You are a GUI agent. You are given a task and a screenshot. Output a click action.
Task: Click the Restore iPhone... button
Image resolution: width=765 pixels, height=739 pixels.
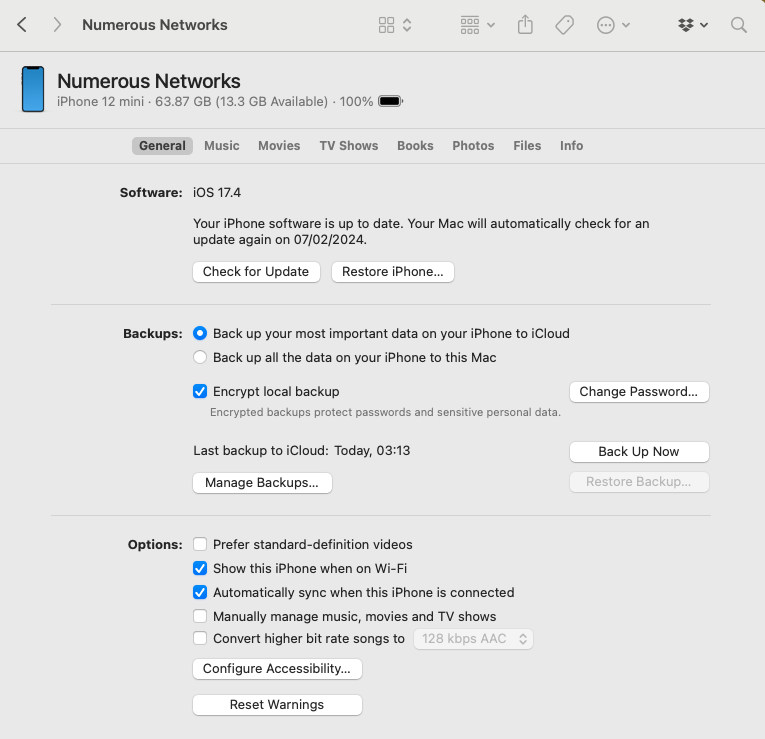pyautogui.click(x=393, y=272)
